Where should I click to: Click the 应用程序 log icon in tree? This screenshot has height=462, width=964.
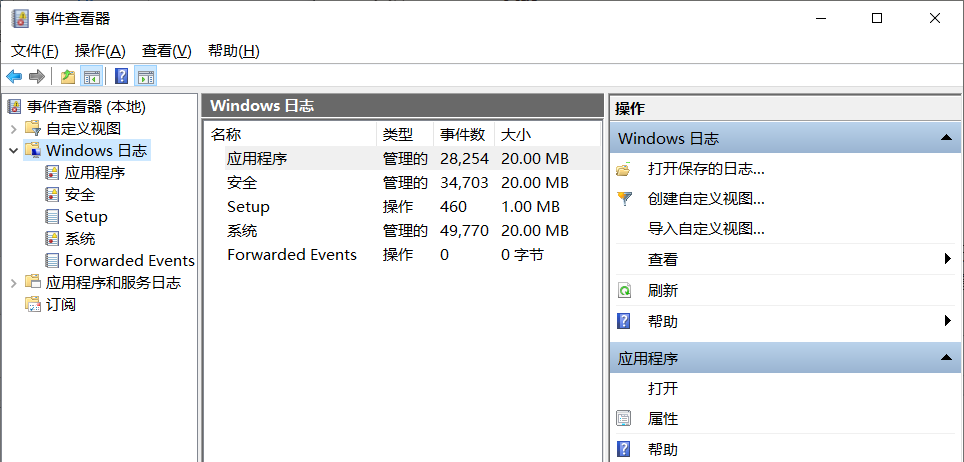click(x=52, y=172)
